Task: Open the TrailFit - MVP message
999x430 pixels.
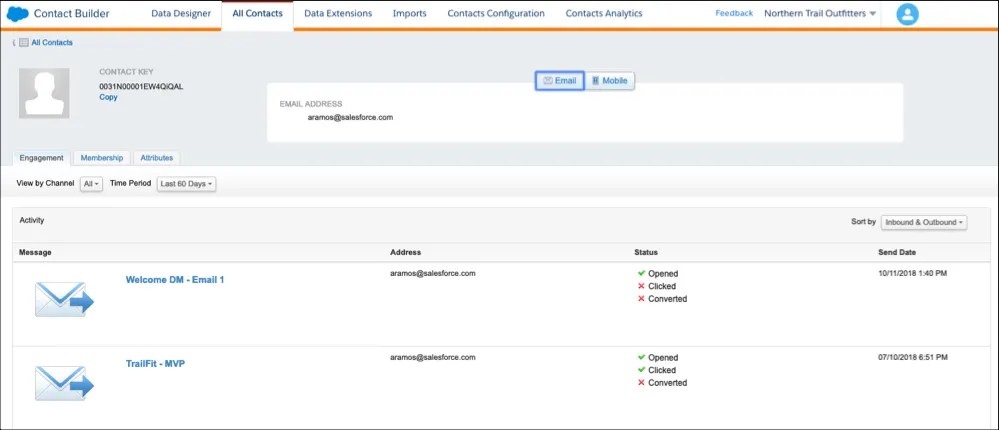Action: click(x=155, y=364)
